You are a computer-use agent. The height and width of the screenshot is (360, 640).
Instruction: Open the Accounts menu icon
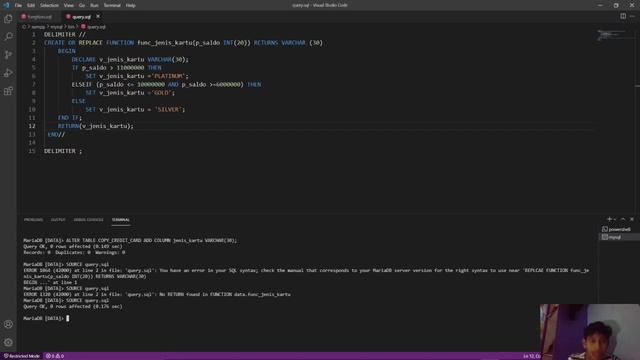coord(8,324)
